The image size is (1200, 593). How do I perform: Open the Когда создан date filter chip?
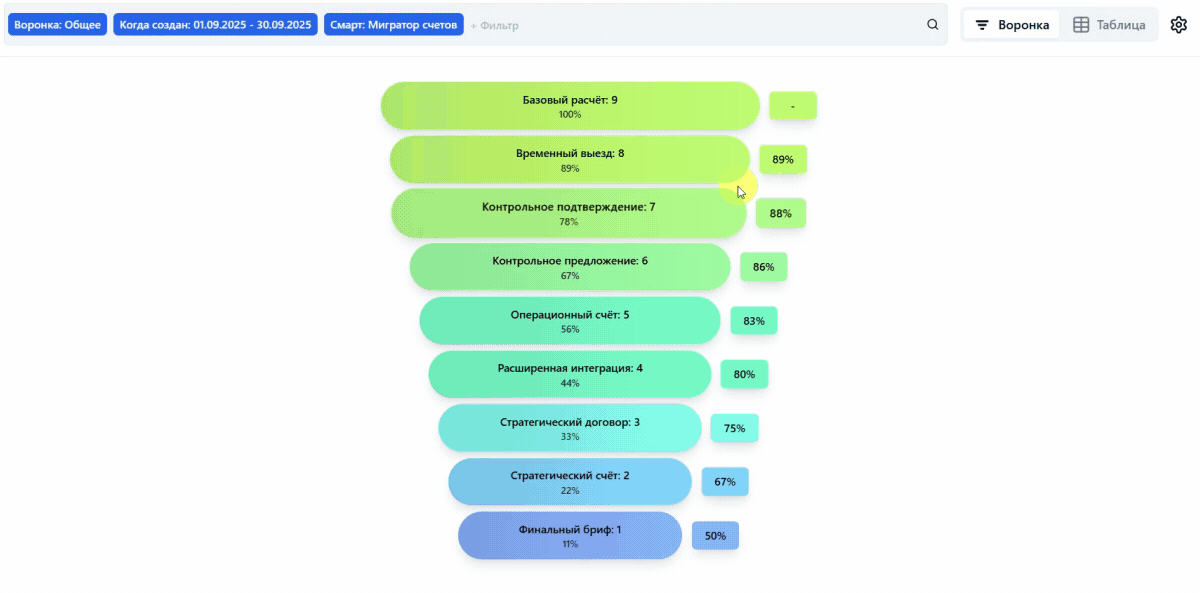(215, 25)
